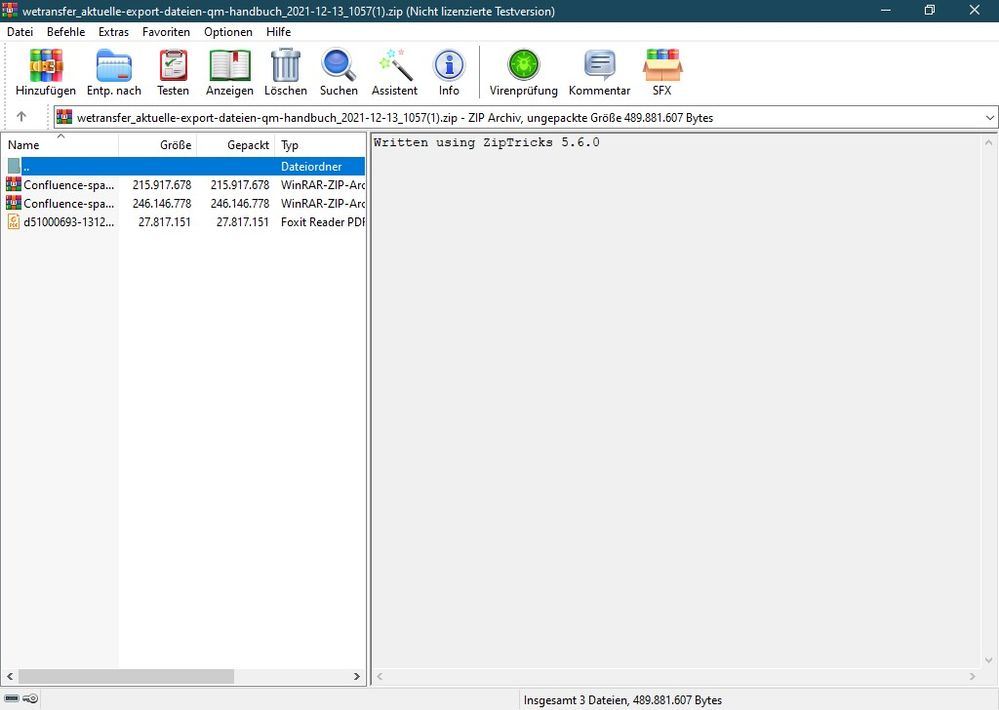999x710 pixels.
Task: Click the PDF icon of d51000693 file
Action: coord(13,222)
